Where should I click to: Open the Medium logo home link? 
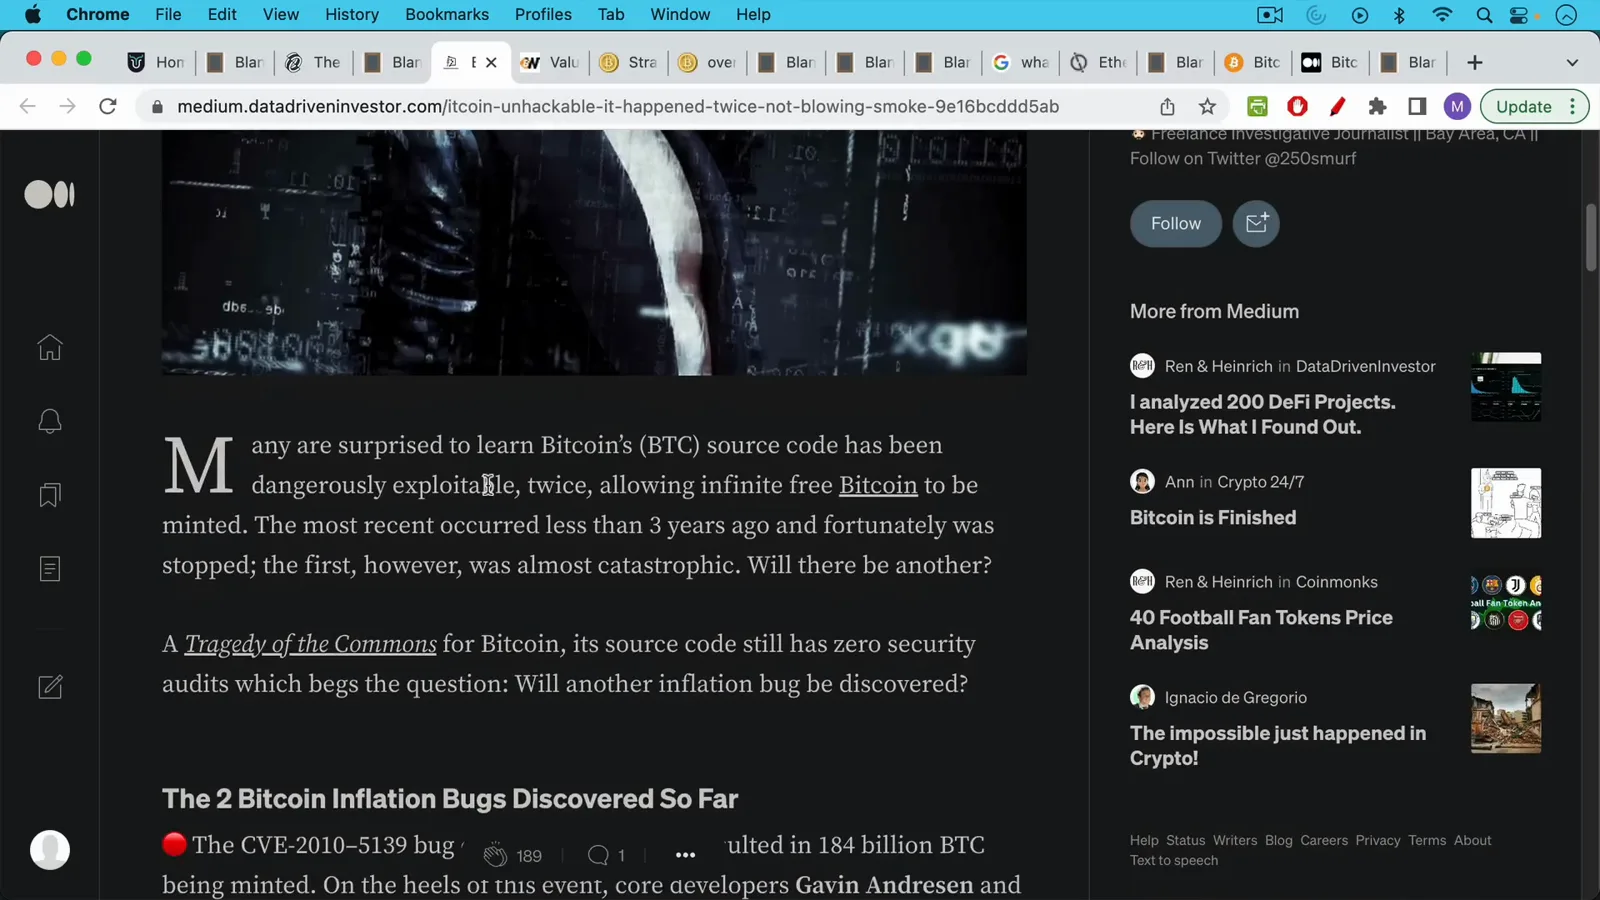pyautogui.click(x=50, y=194)
